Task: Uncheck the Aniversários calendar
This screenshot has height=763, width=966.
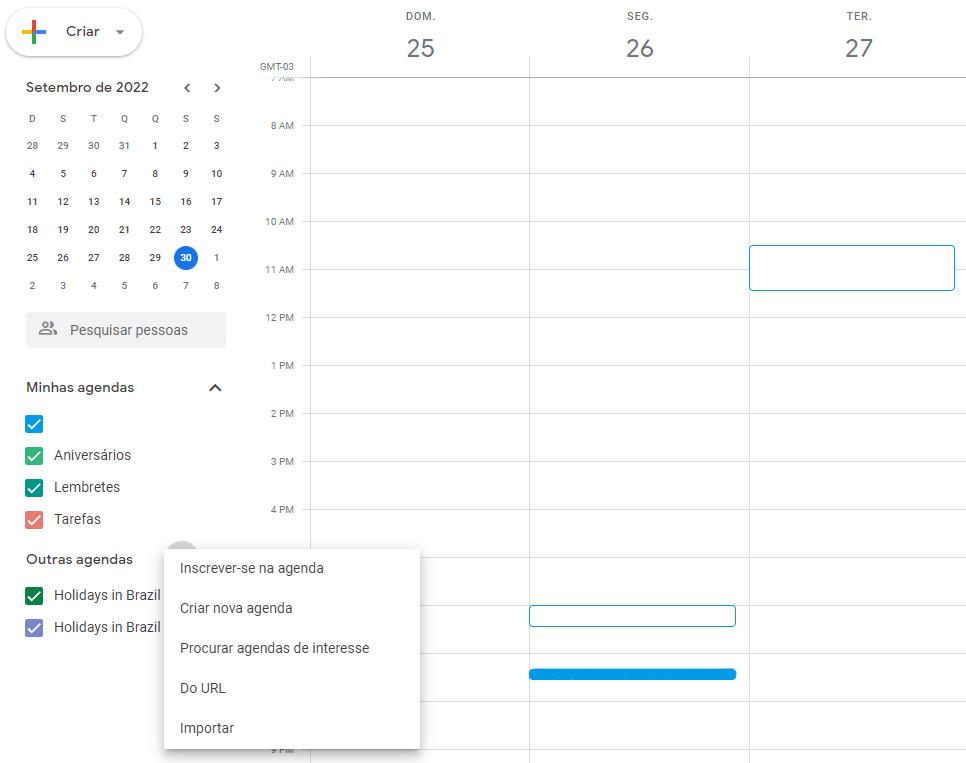Action: tap(34, 455)
